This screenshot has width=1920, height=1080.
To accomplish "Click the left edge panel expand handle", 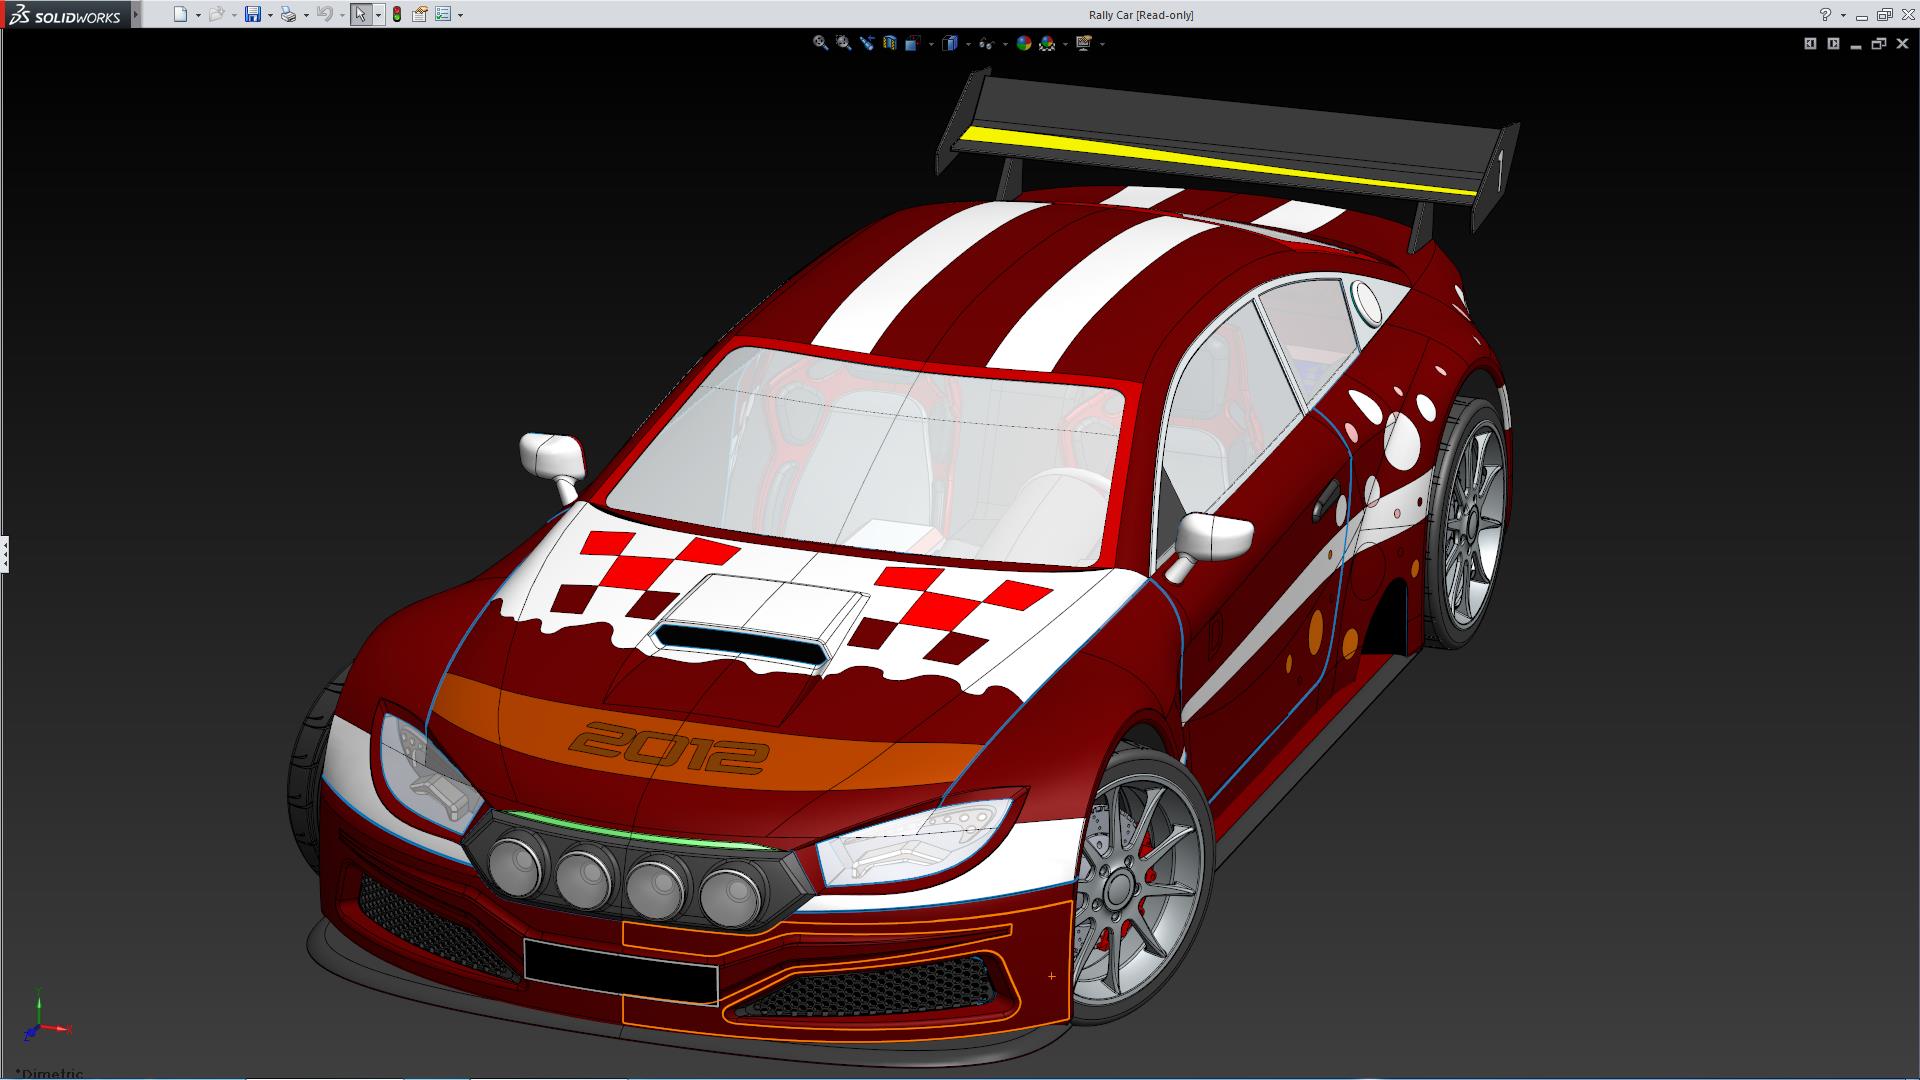I will (x=5, y=553).
